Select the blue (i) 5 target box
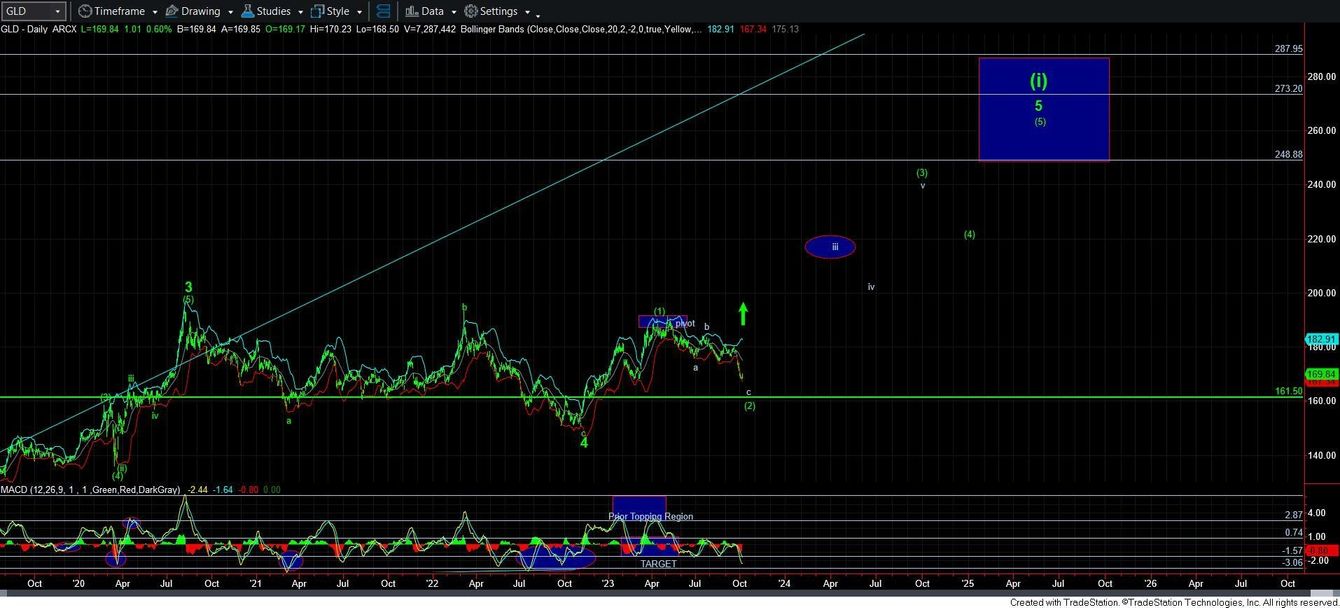The image size is (1340, 608). pyautogui.click(x=1044, y=108)
